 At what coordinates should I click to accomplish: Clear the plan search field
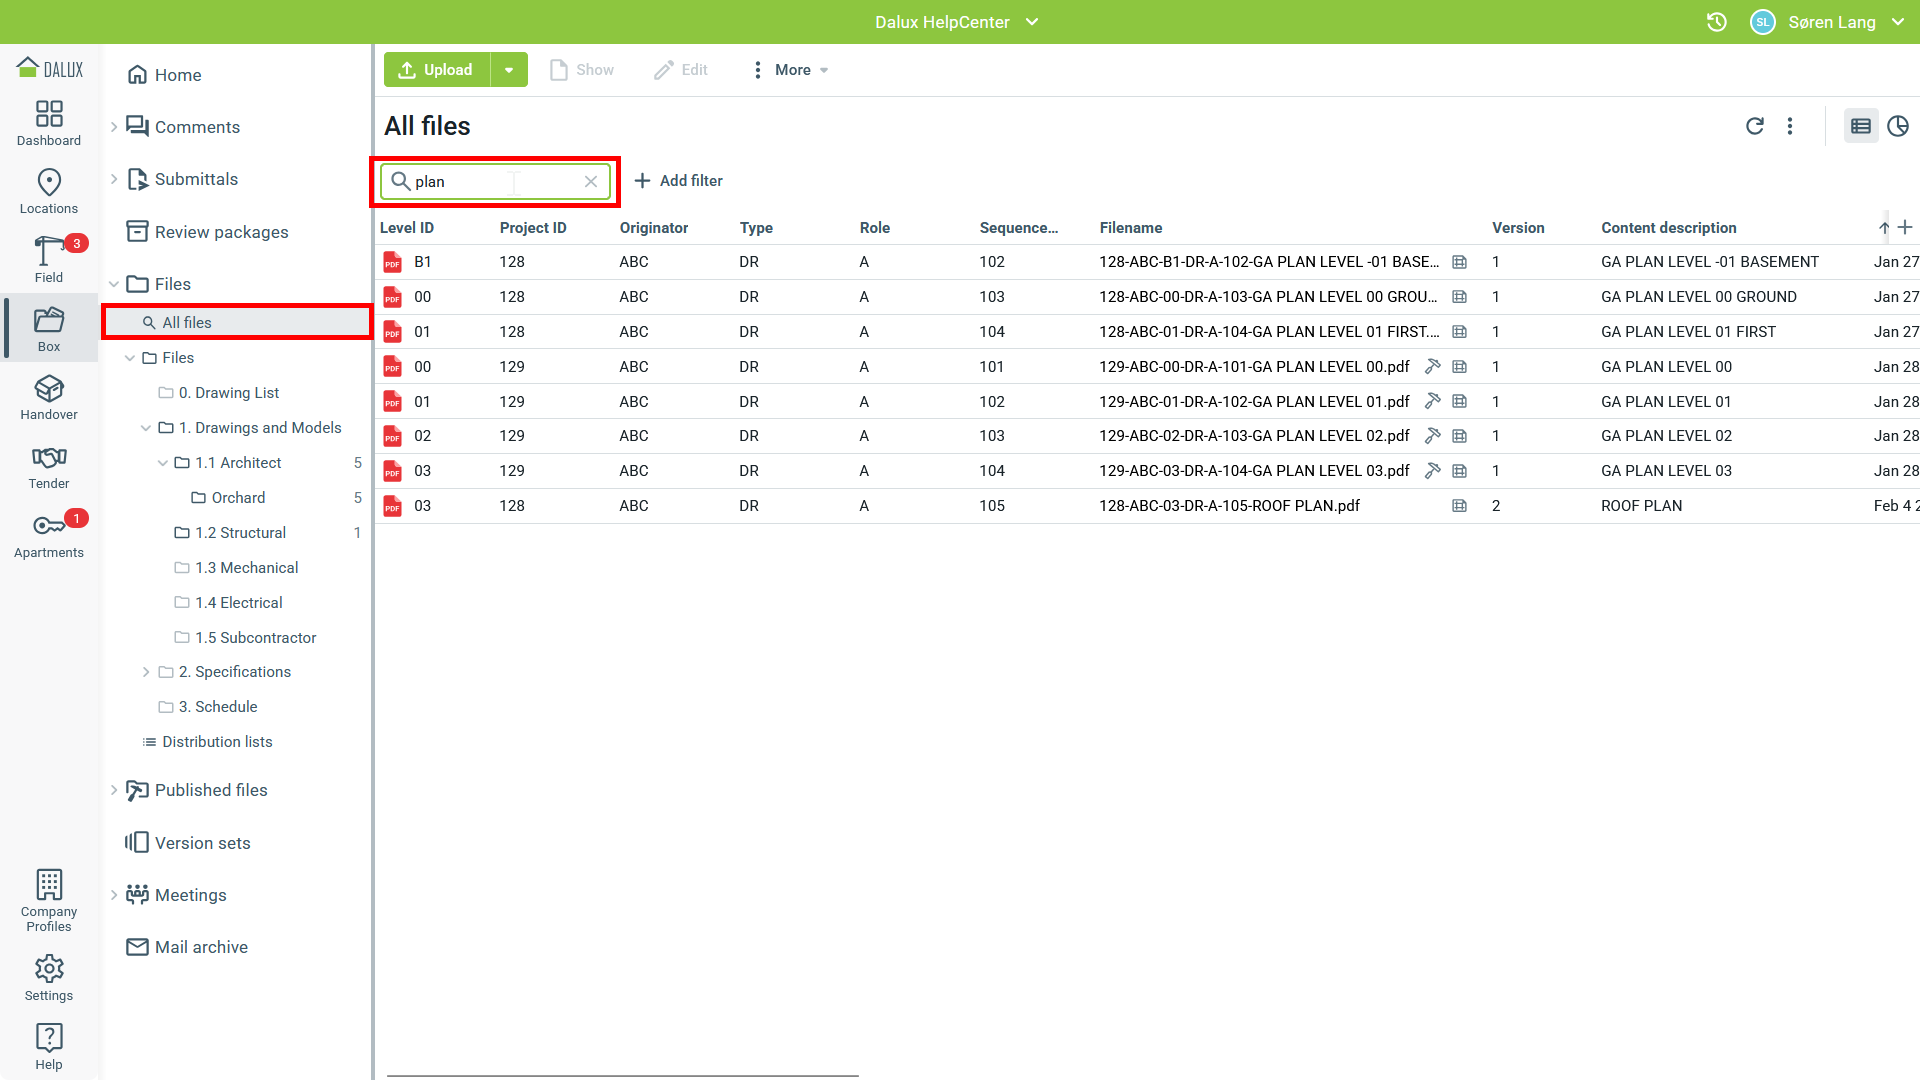(591, 181)
